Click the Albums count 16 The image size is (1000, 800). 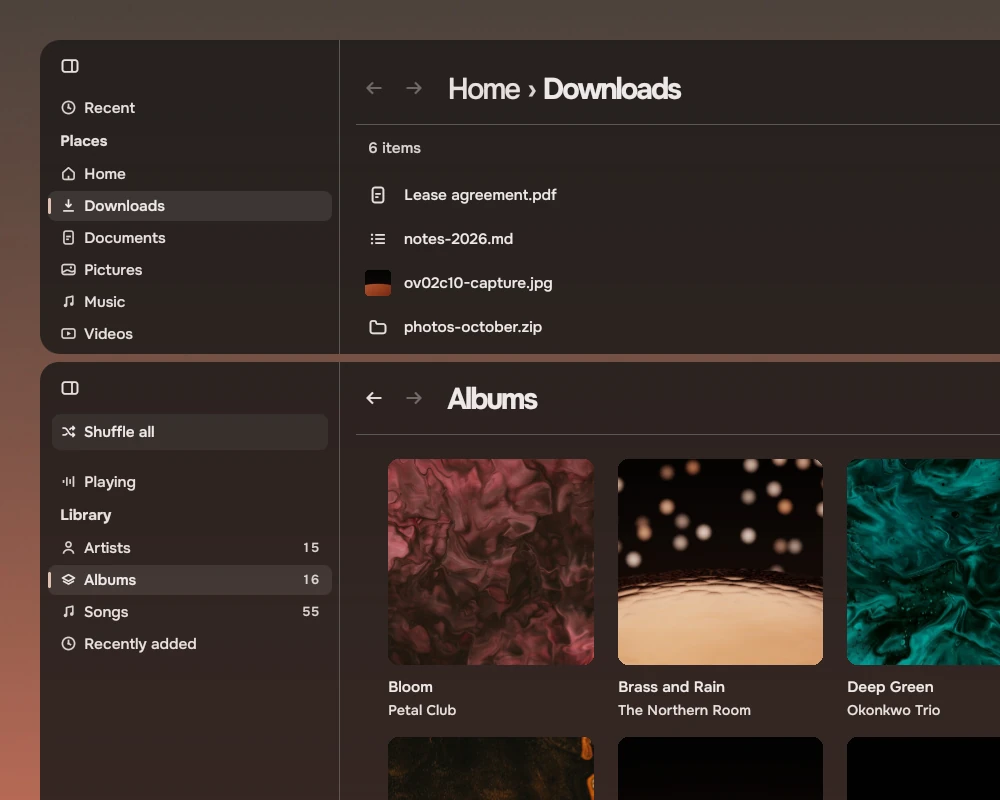pos(311,579)
